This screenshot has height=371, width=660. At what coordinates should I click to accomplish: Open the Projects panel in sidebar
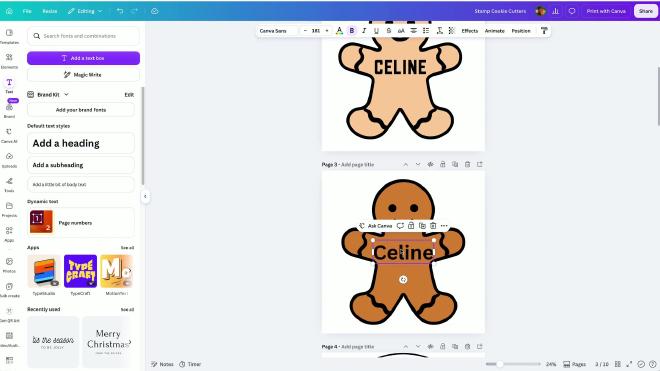9,209
